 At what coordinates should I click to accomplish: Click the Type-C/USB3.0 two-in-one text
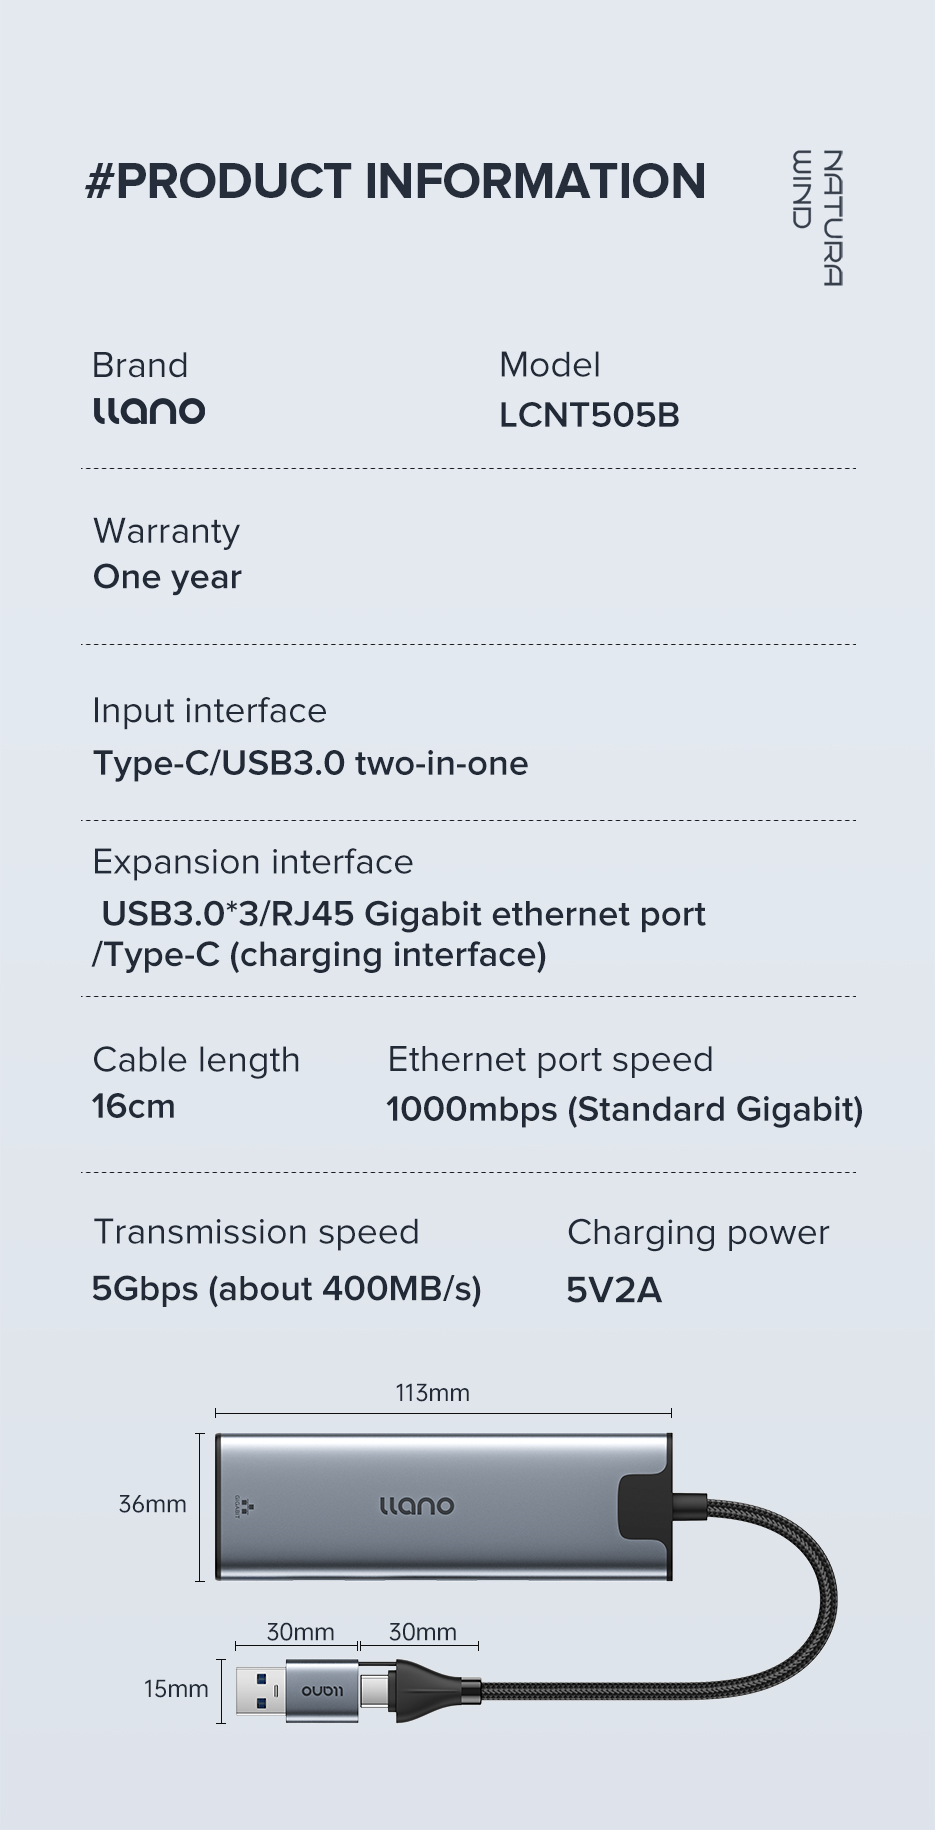(310, 764)
